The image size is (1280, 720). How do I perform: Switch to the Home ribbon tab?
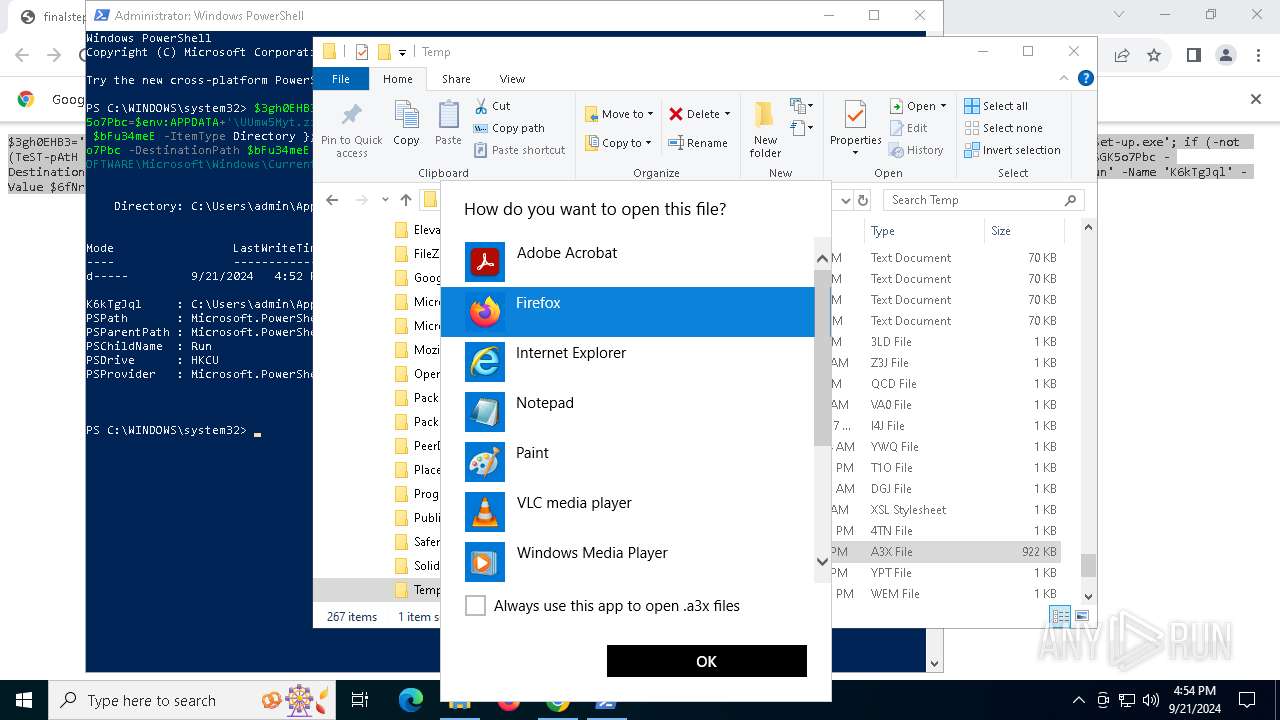(397, 79)
